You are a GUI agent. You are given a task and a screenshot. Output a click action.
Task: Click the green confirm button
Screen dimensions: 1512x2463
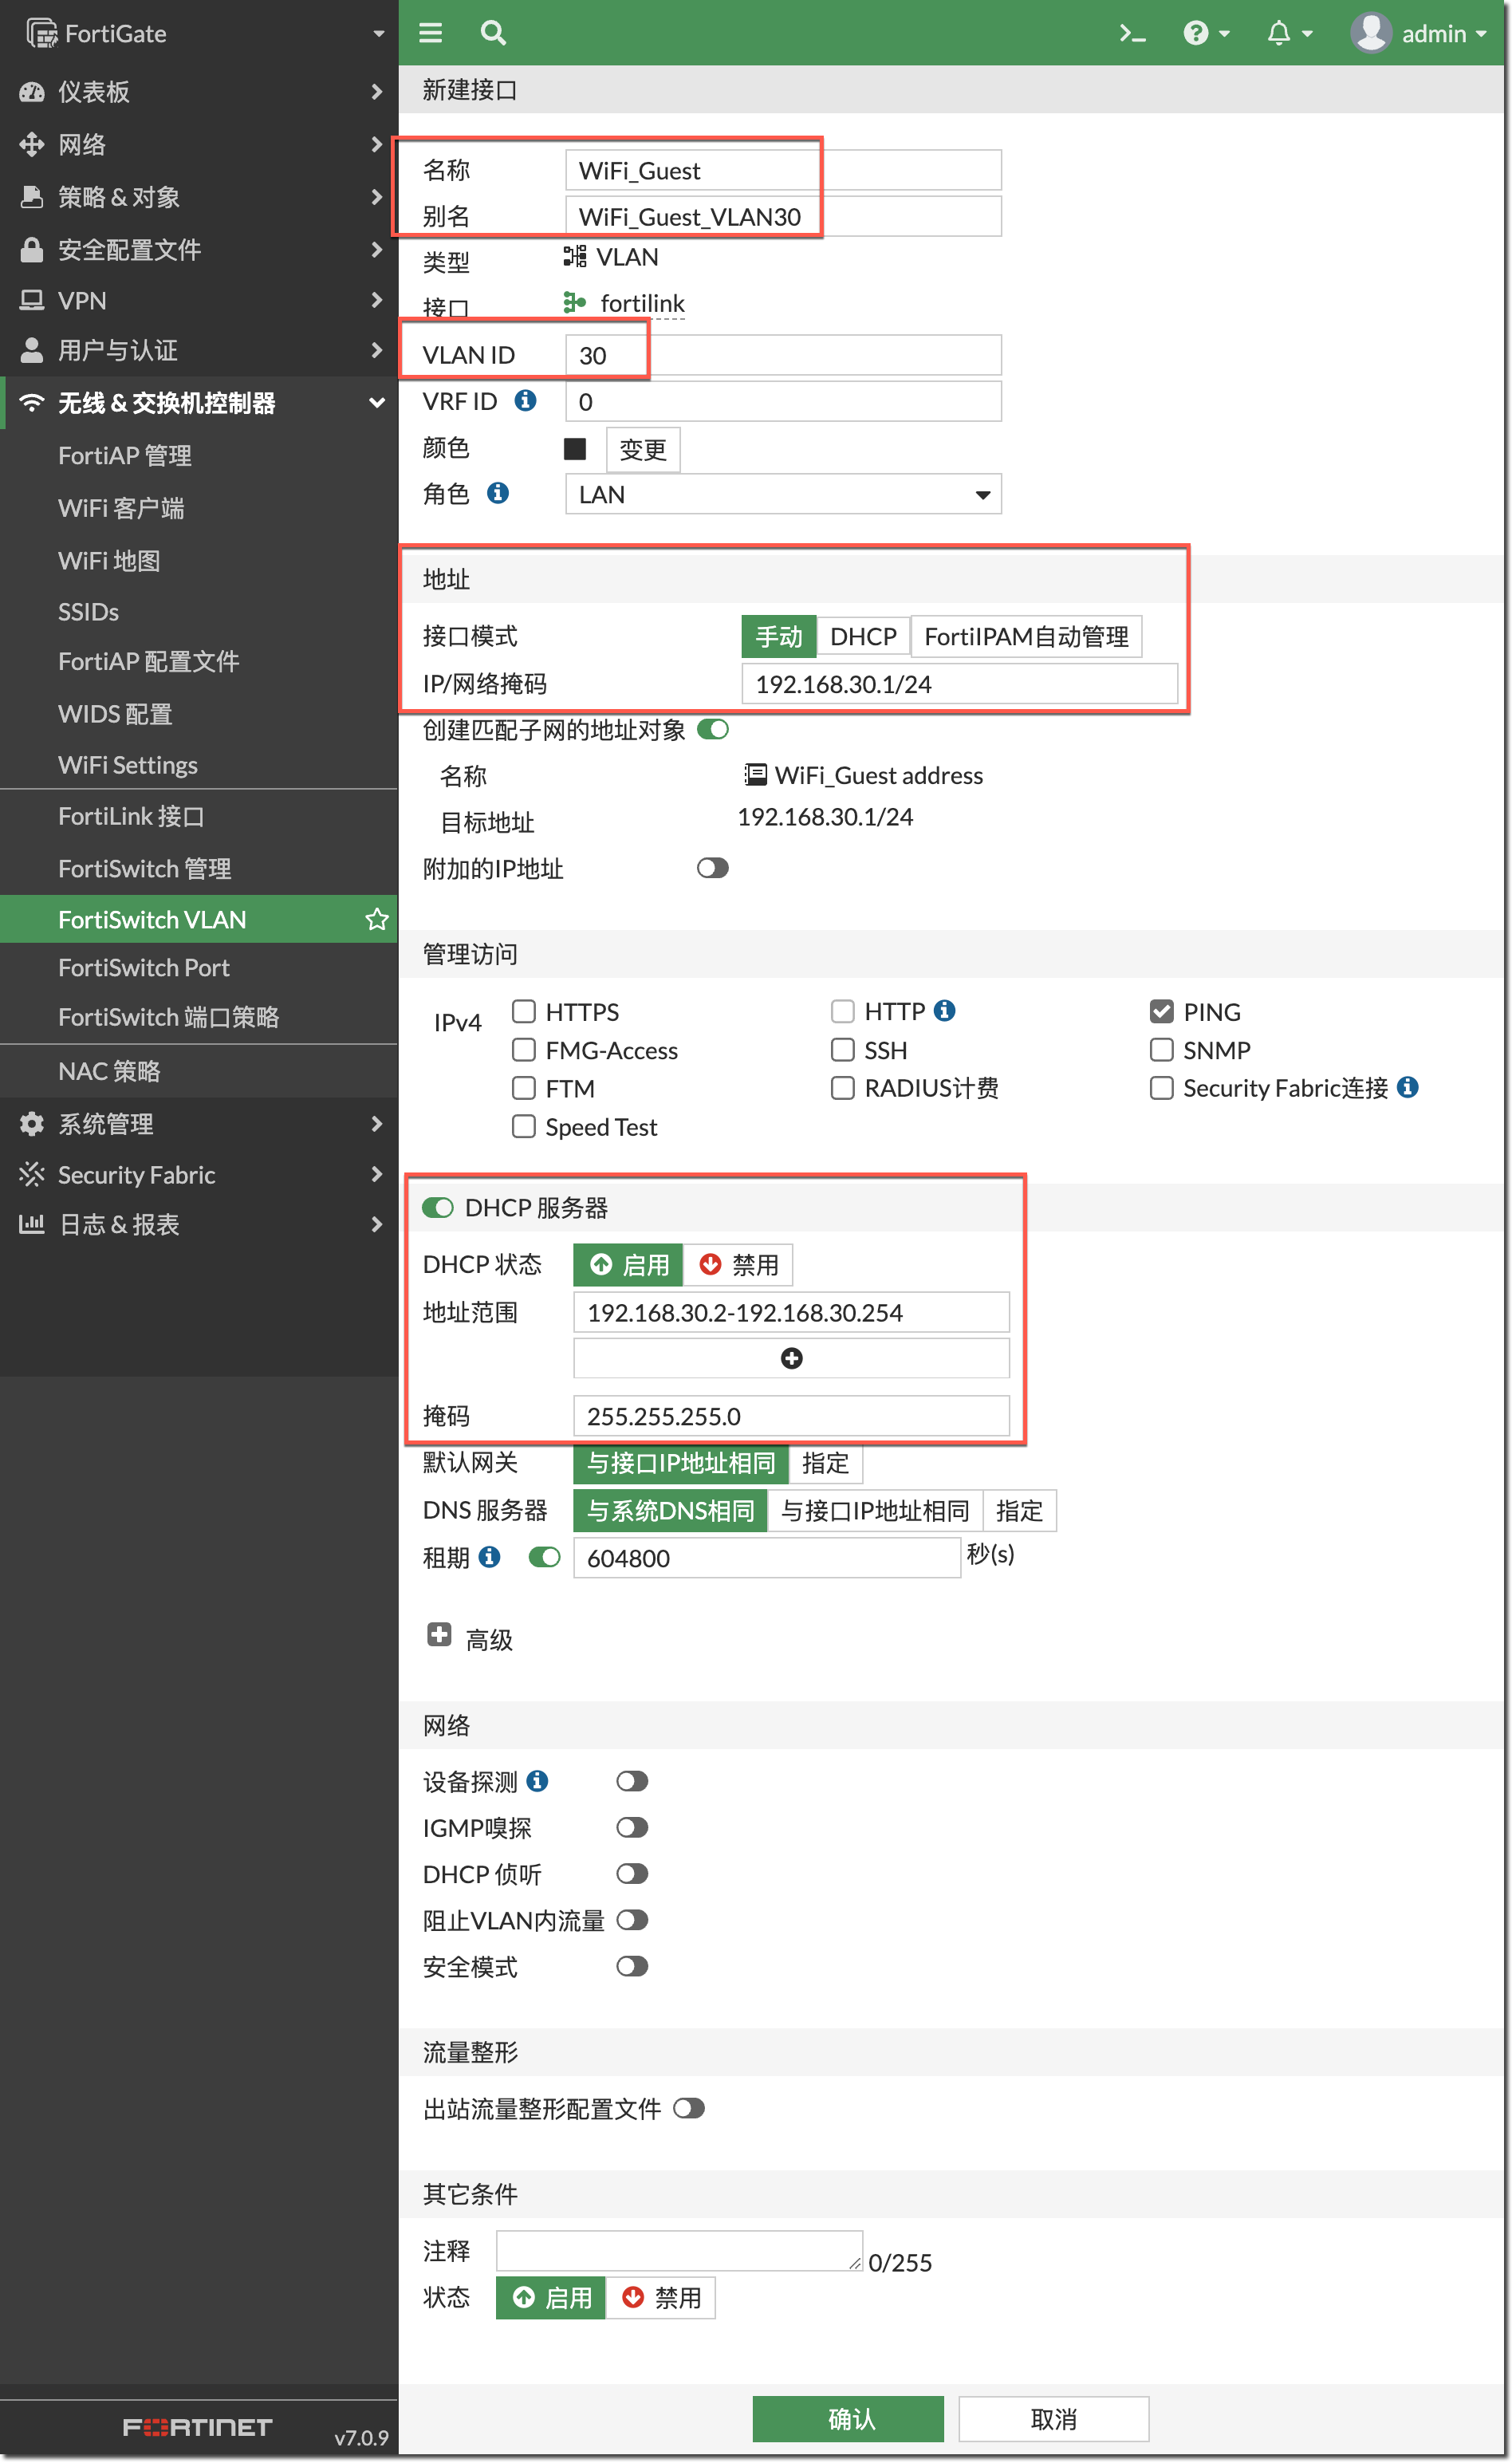(847, 2418)
